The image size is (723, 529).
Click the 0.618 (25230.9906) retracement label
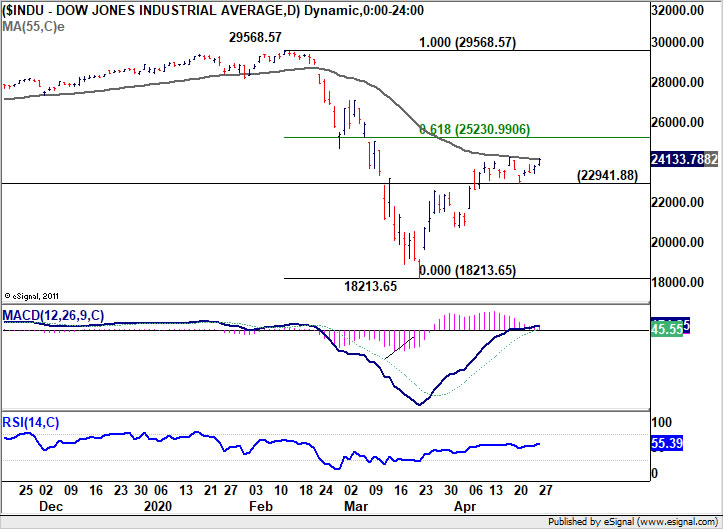point(474,129)
